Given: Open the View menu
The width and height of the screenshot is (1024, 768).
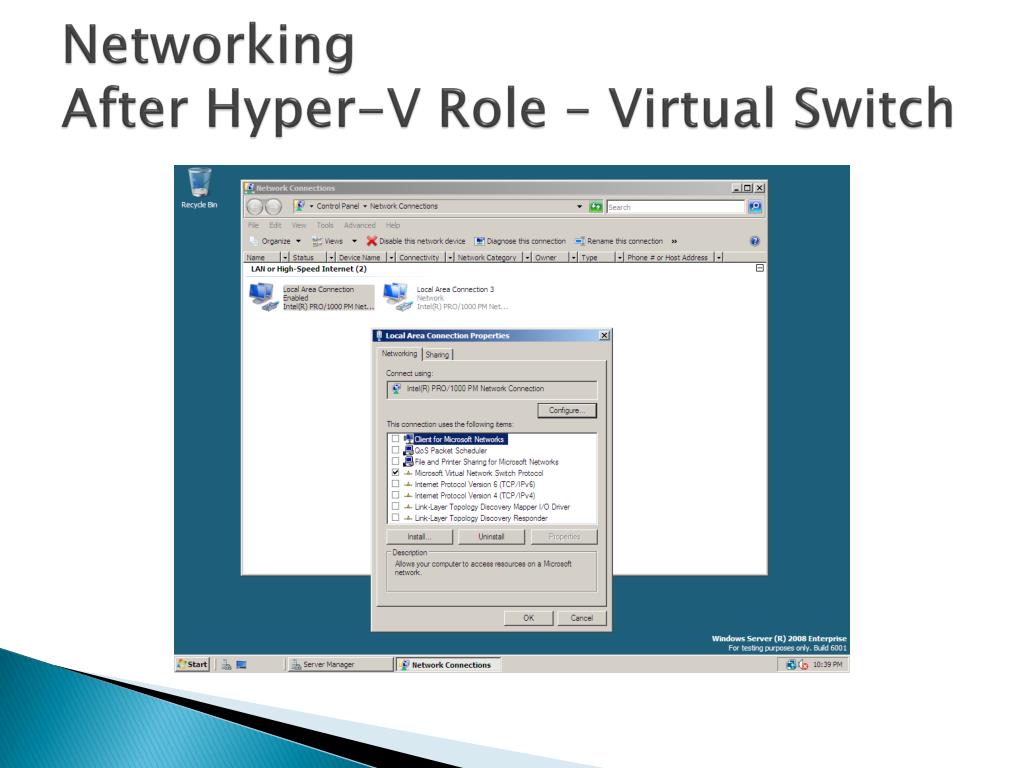Looking at the screenshot, I should tap(299, 225).
